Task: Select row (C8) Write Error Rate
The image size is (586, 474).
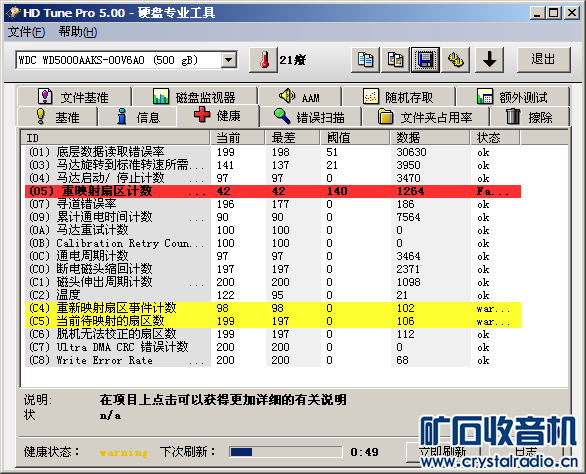Action: tap(273, 360)
